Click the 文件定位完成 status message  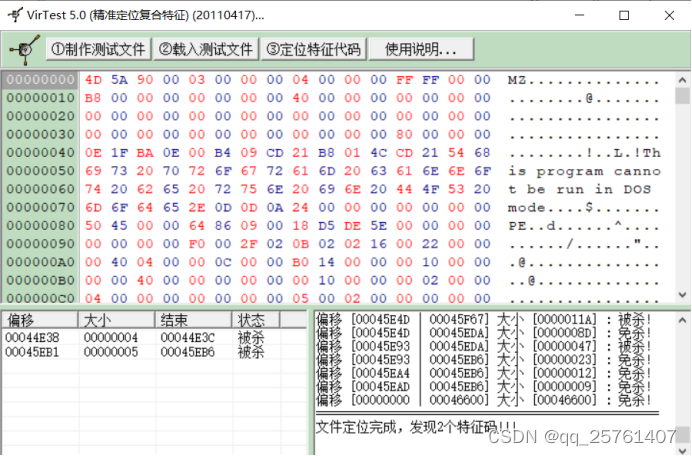click(x=416, y=427)
